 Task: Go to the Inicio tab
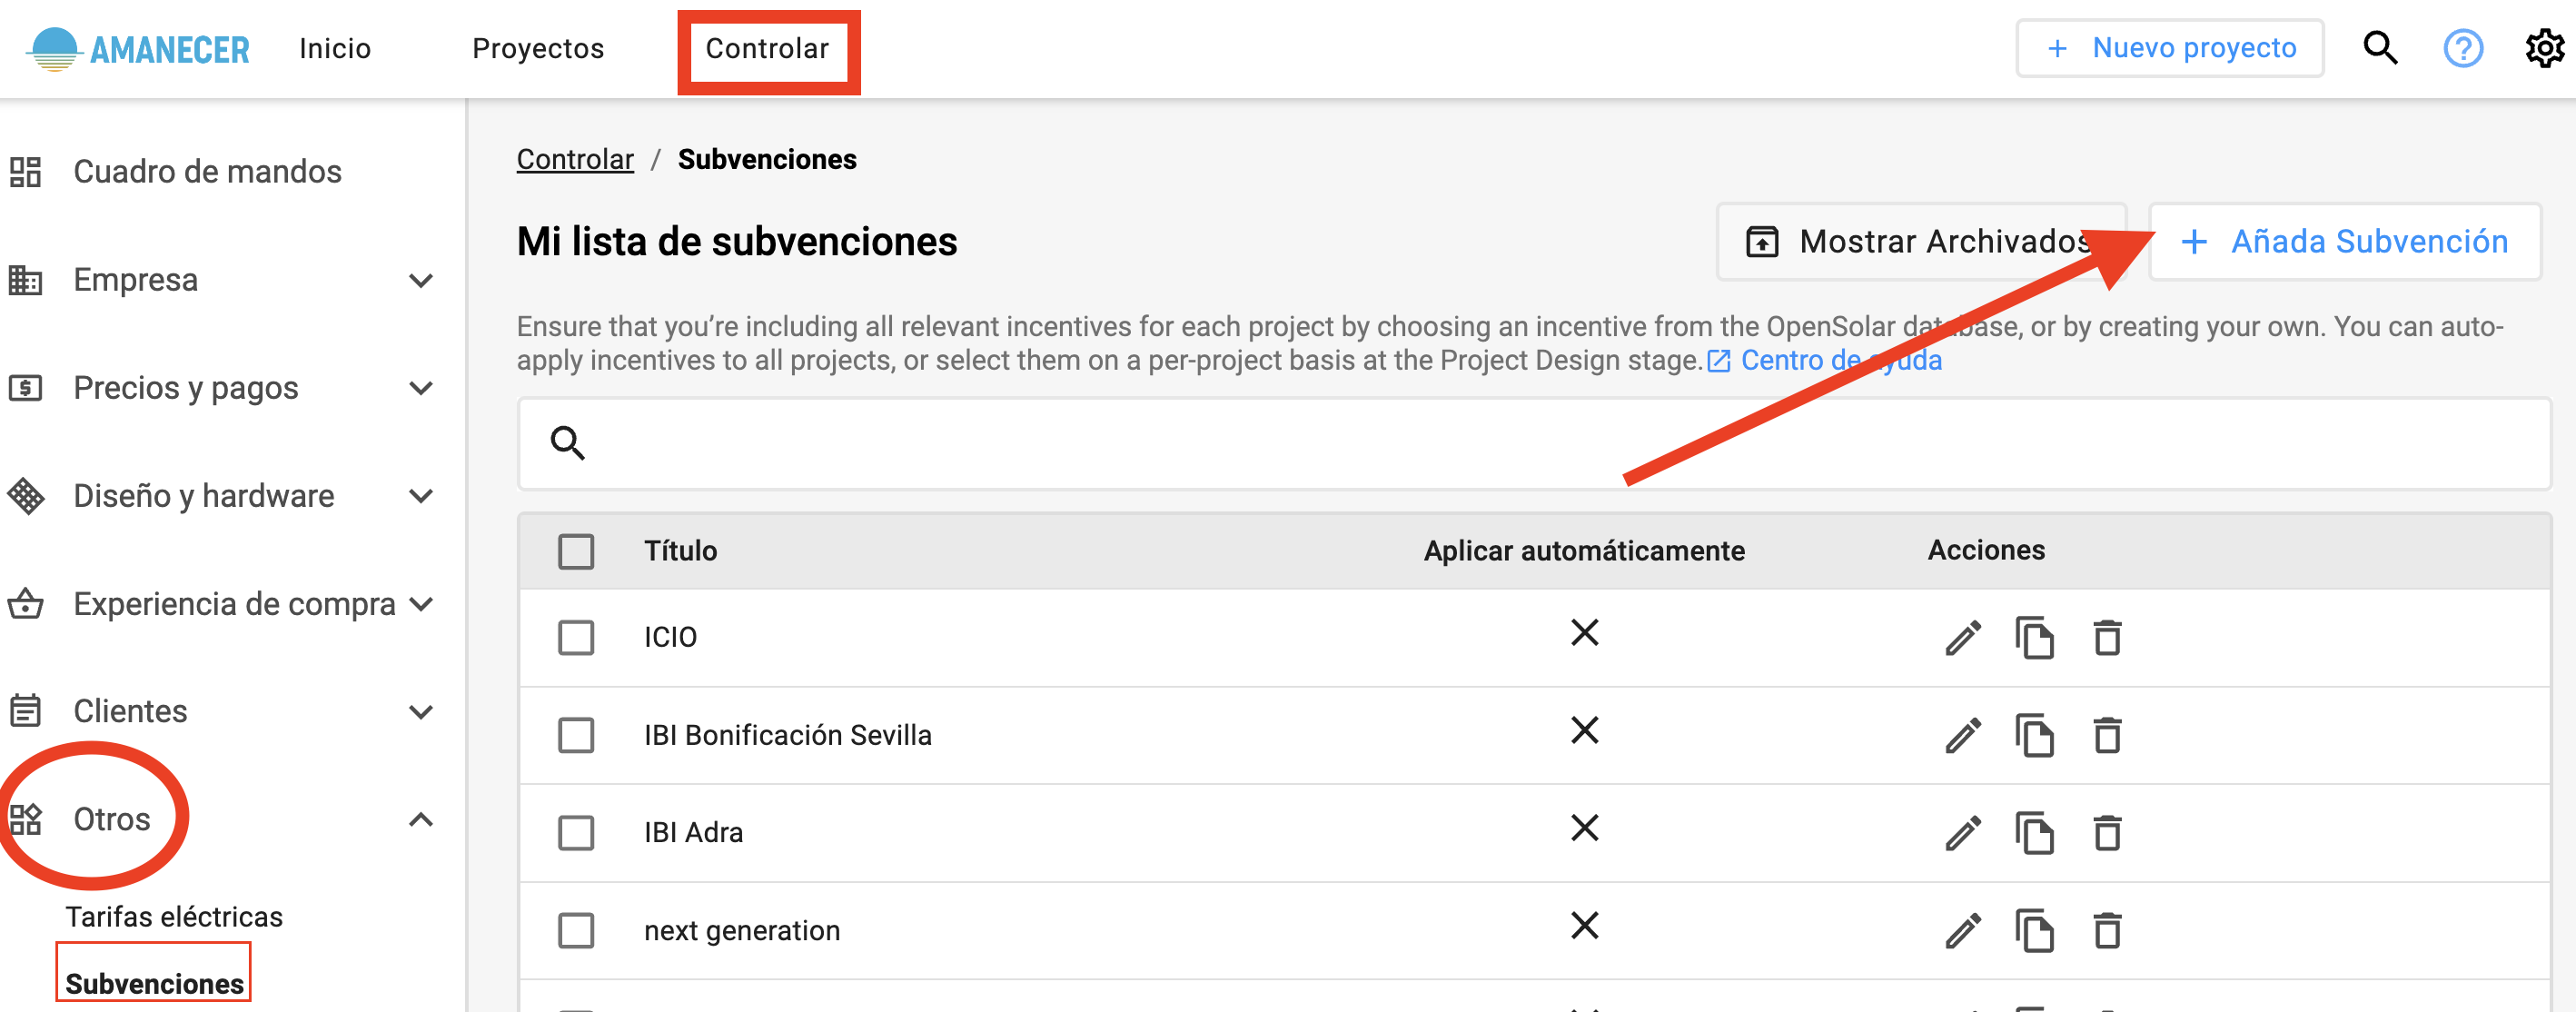(335, 49)
